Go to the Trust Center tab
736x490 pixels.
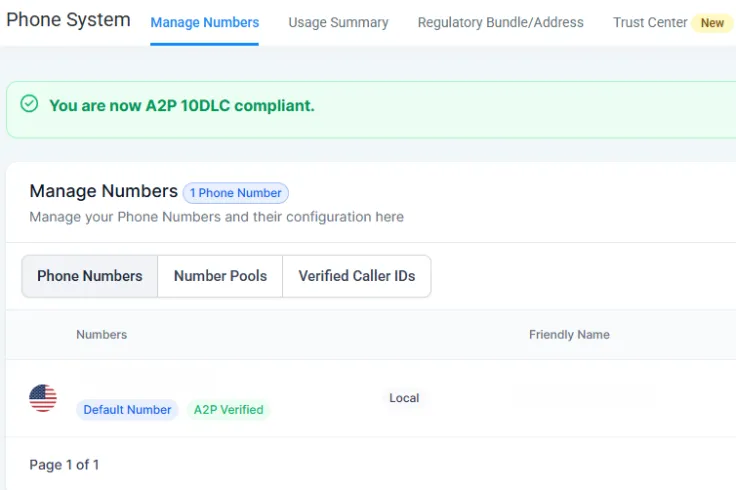click(x=650, y=22)
